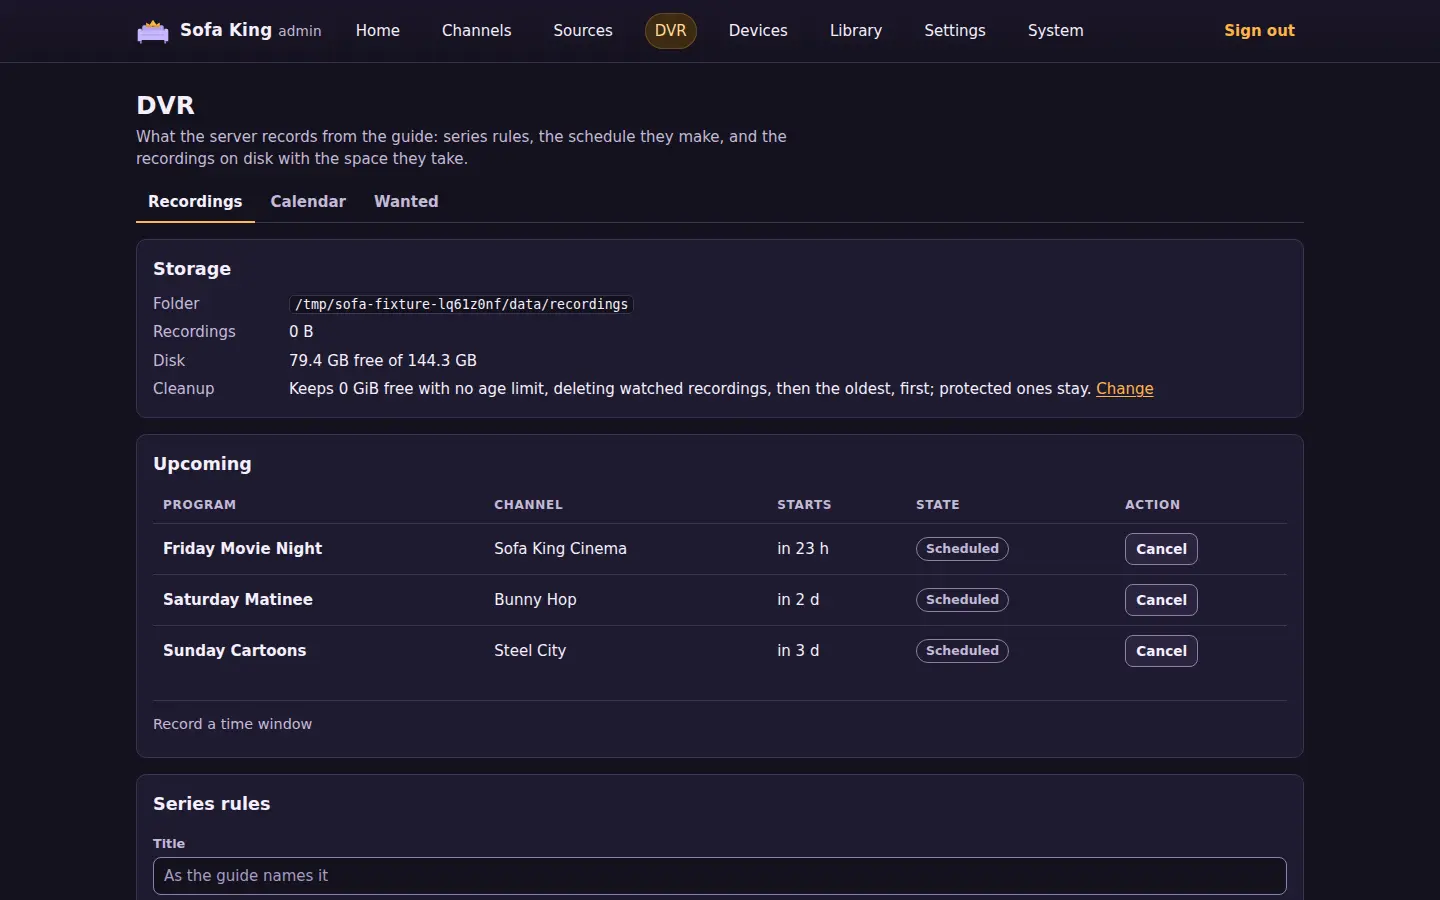Click the PROGRAM column header
Image resolution: width=1440 pixels, height=900 pixels.
[x=200, y=505]
